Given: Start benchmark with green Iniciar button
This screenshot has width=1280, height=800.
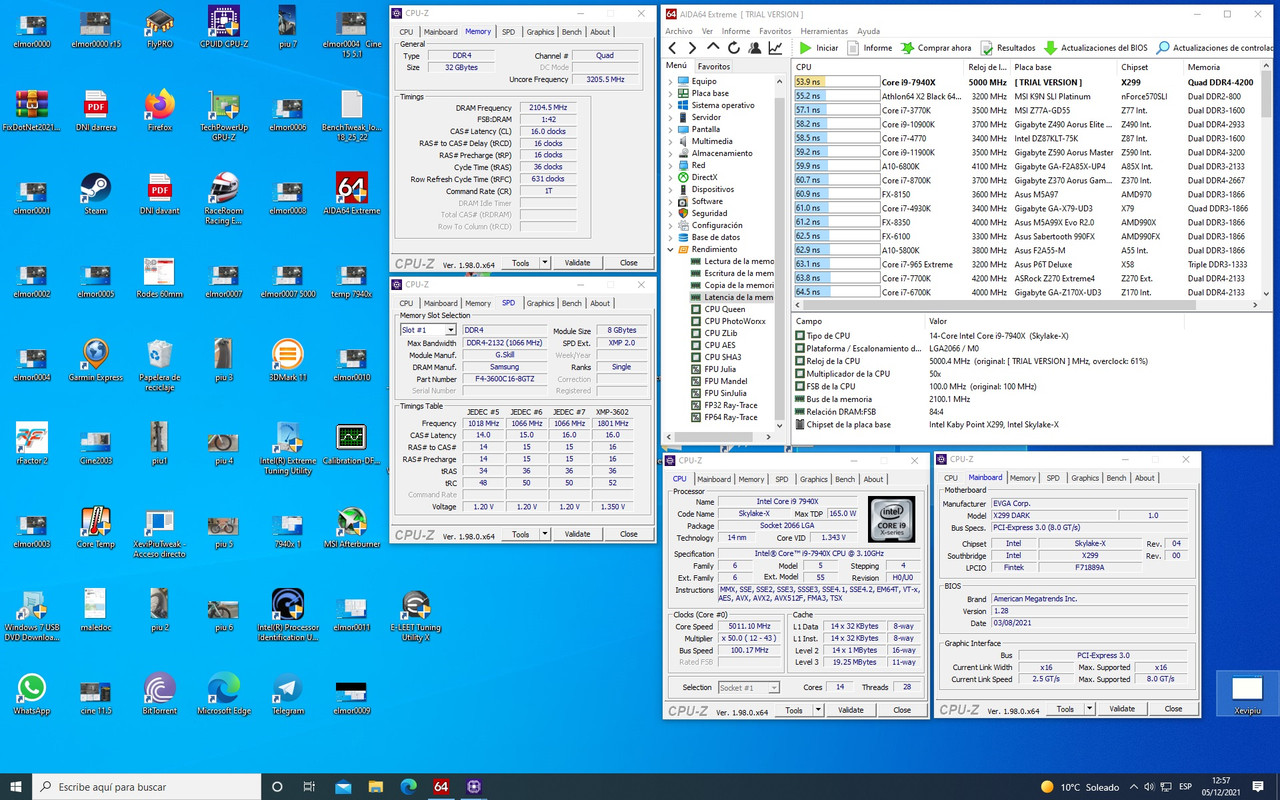Looking at the screenshot, I should pyautogui.click(x=819, y=48).
